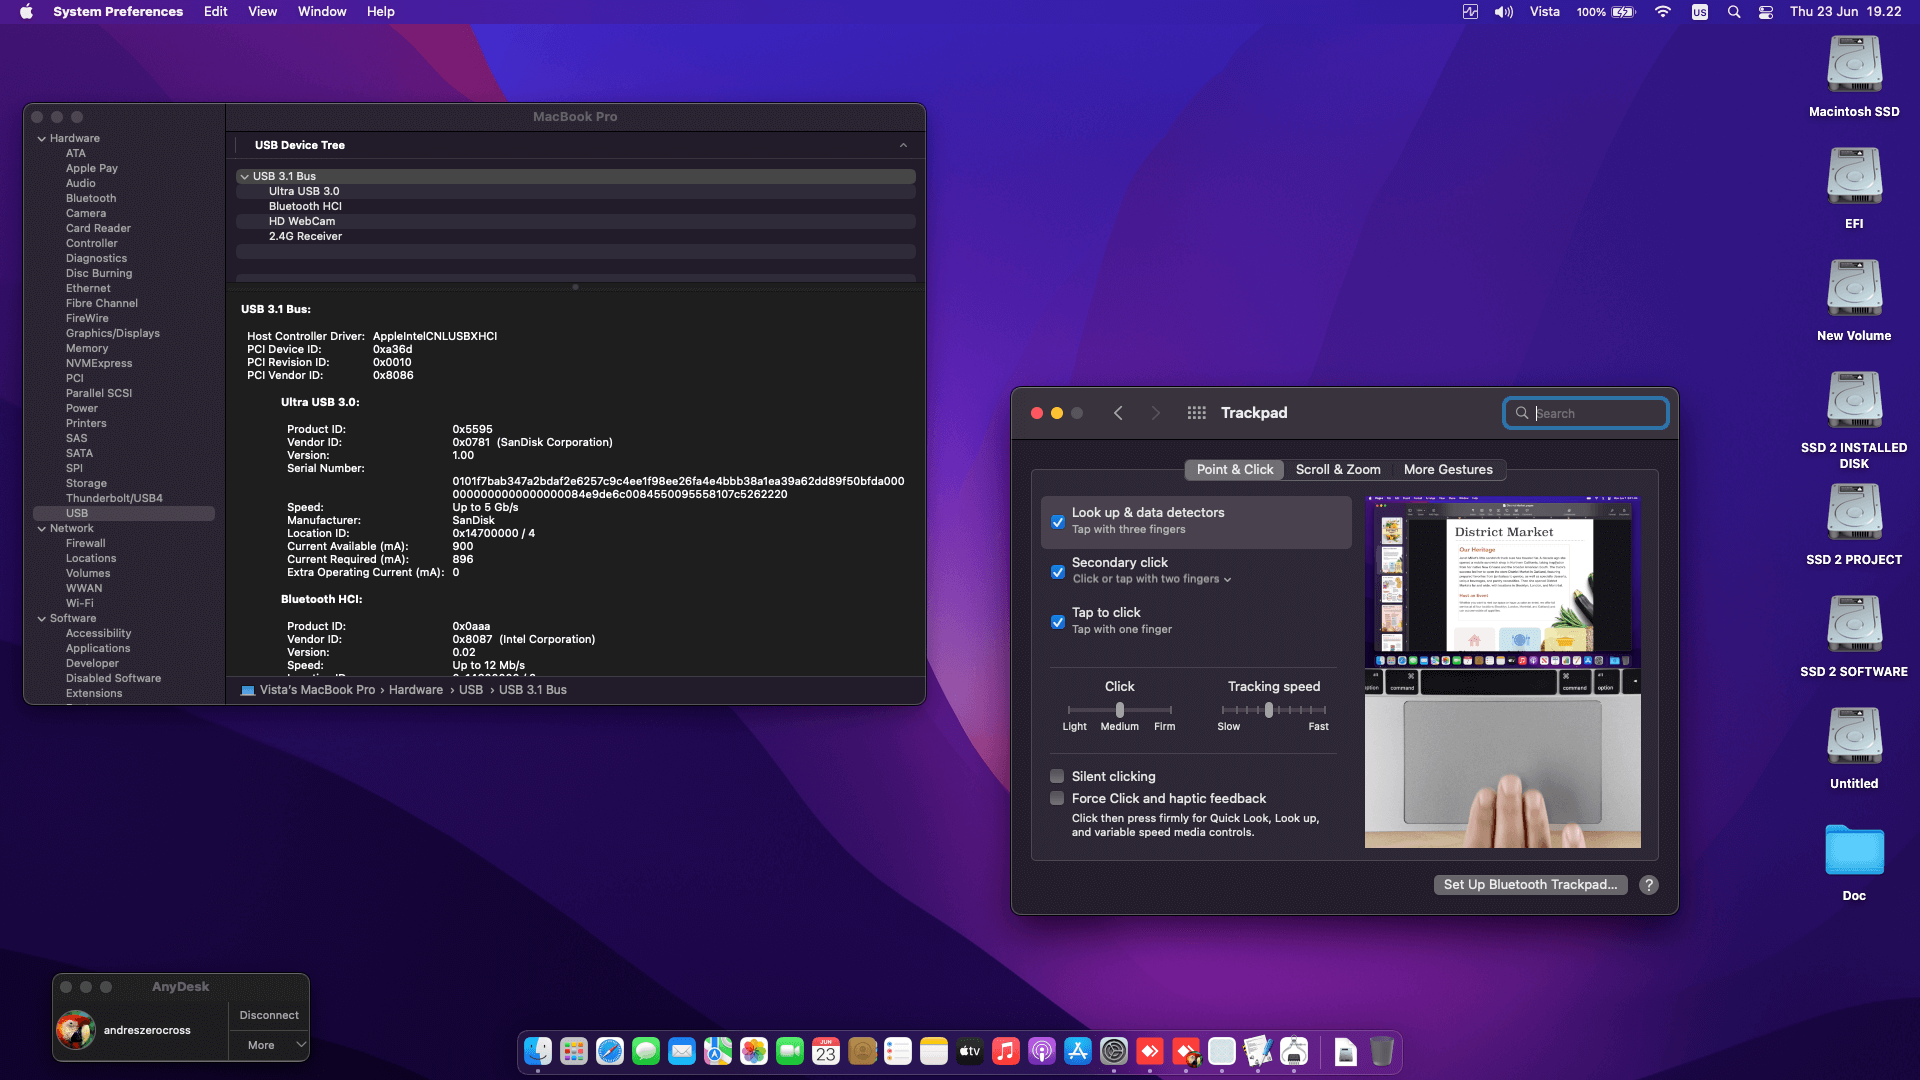Image resolution: width=1920 pixels, height=1080 pixels.
Task: Adjust the Click pressure slider
Action: [x=1120, y=710]
